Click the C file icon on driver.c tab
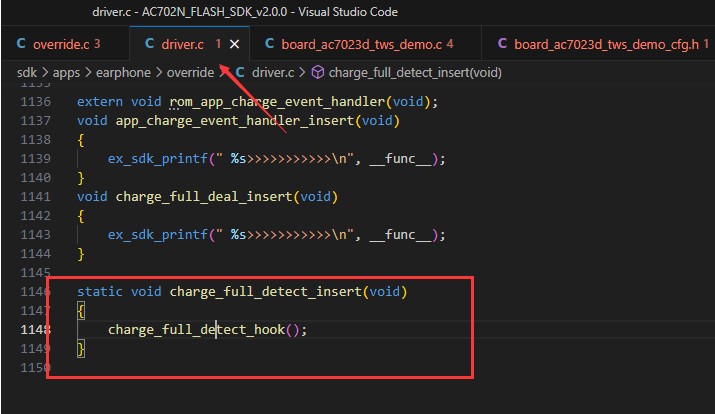 click(149, 44)
